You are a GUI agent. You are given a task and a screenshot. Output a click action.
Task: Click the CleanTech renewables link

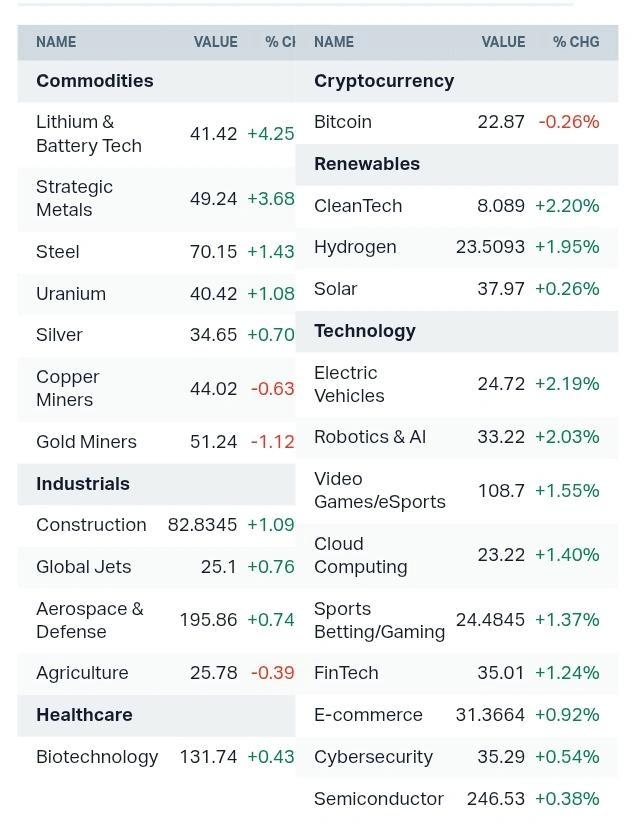click(358, 206)
